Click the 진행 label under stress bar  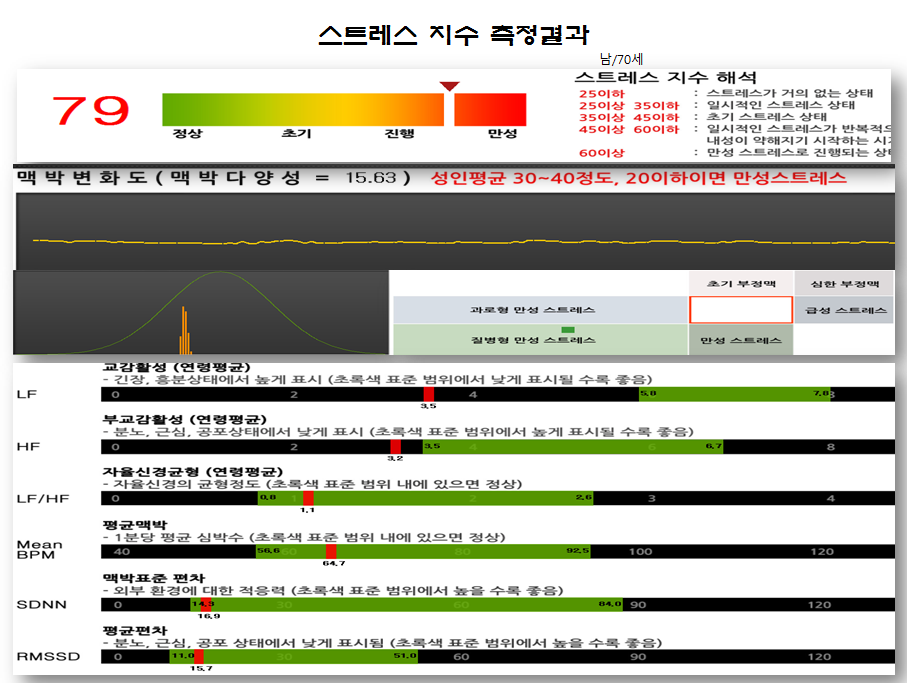(x=400, y=133)
